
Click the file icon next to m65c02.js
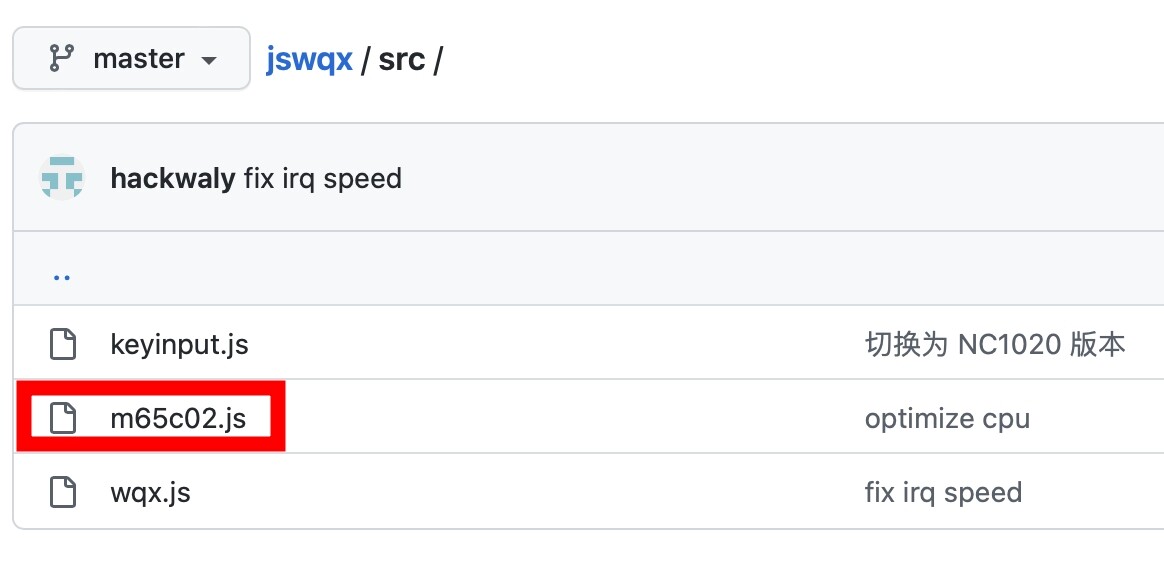pos(64,418)
